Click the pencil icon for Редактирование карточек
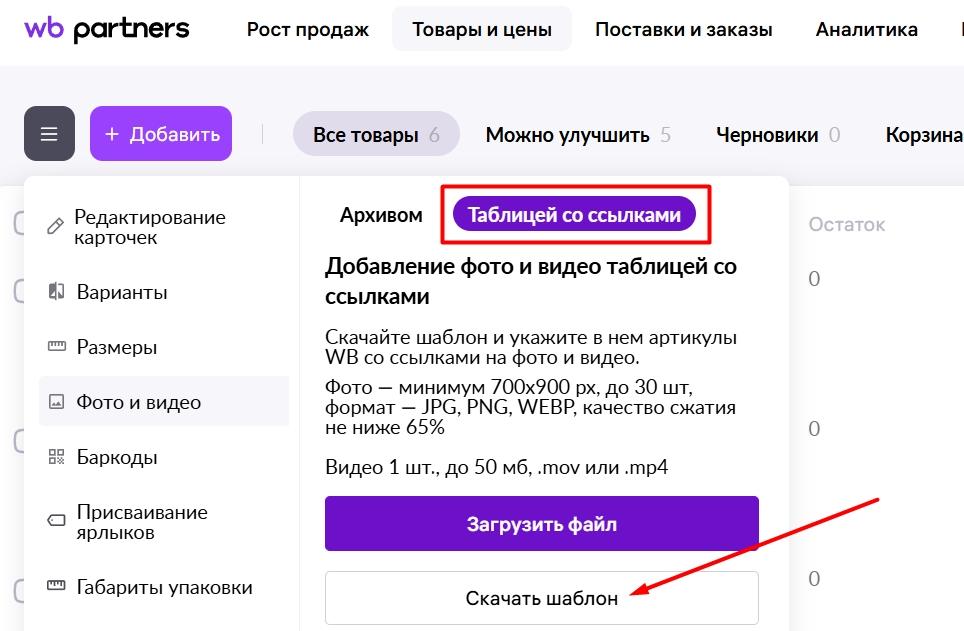Viewport: 964px width, 631px height. pos(56,227)
